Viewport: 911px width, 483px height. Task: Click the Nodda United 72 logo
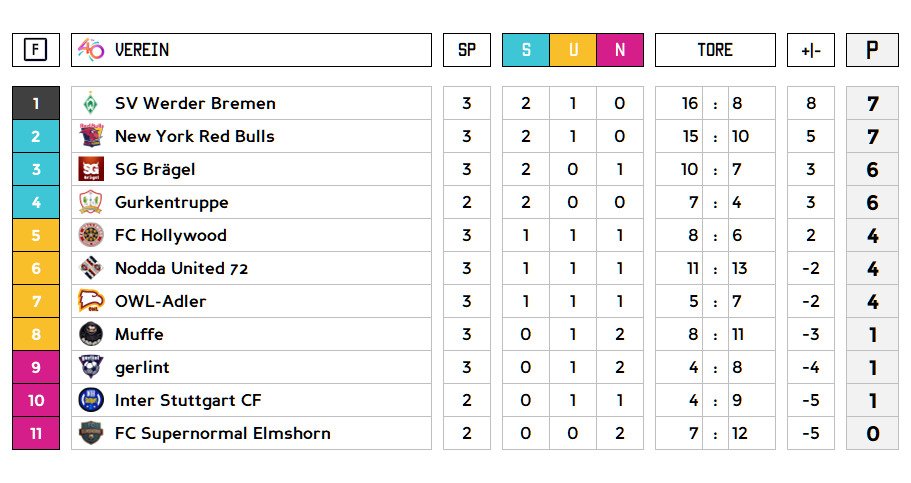(91, 268)
